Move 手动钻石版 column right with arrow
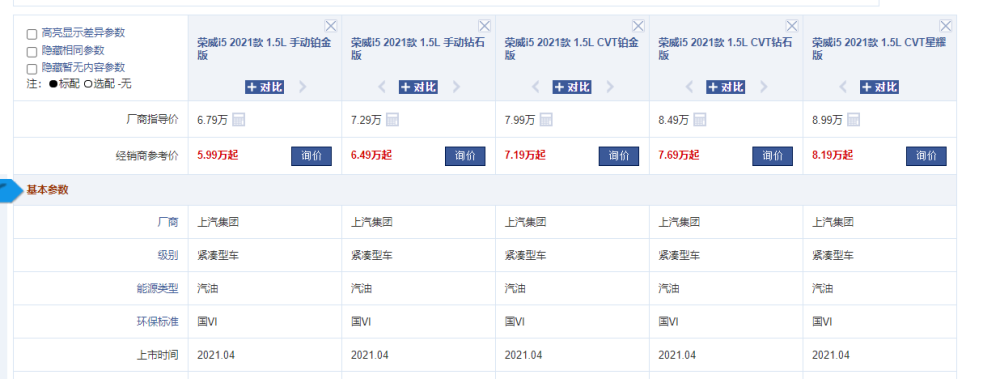The height and width of the screenshot is (379, 1000). 457,87
